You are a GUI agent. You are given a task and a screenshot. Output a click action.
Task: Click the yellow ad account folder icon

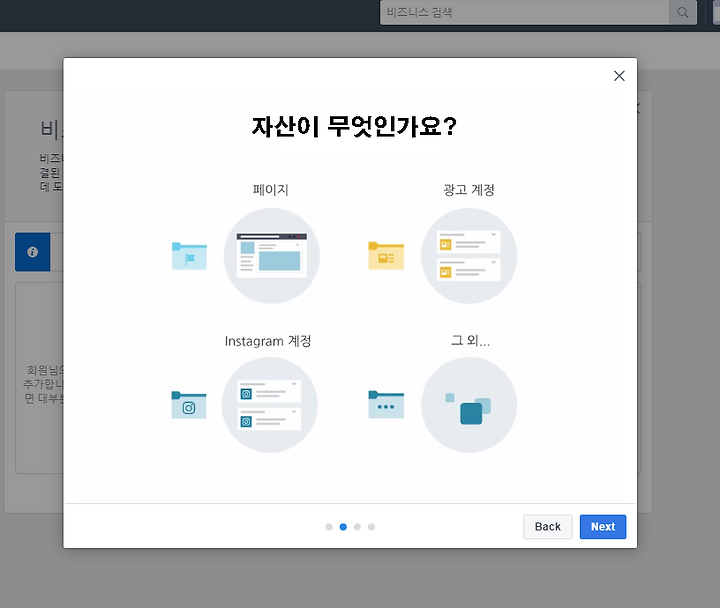click(x=386, y=256)
